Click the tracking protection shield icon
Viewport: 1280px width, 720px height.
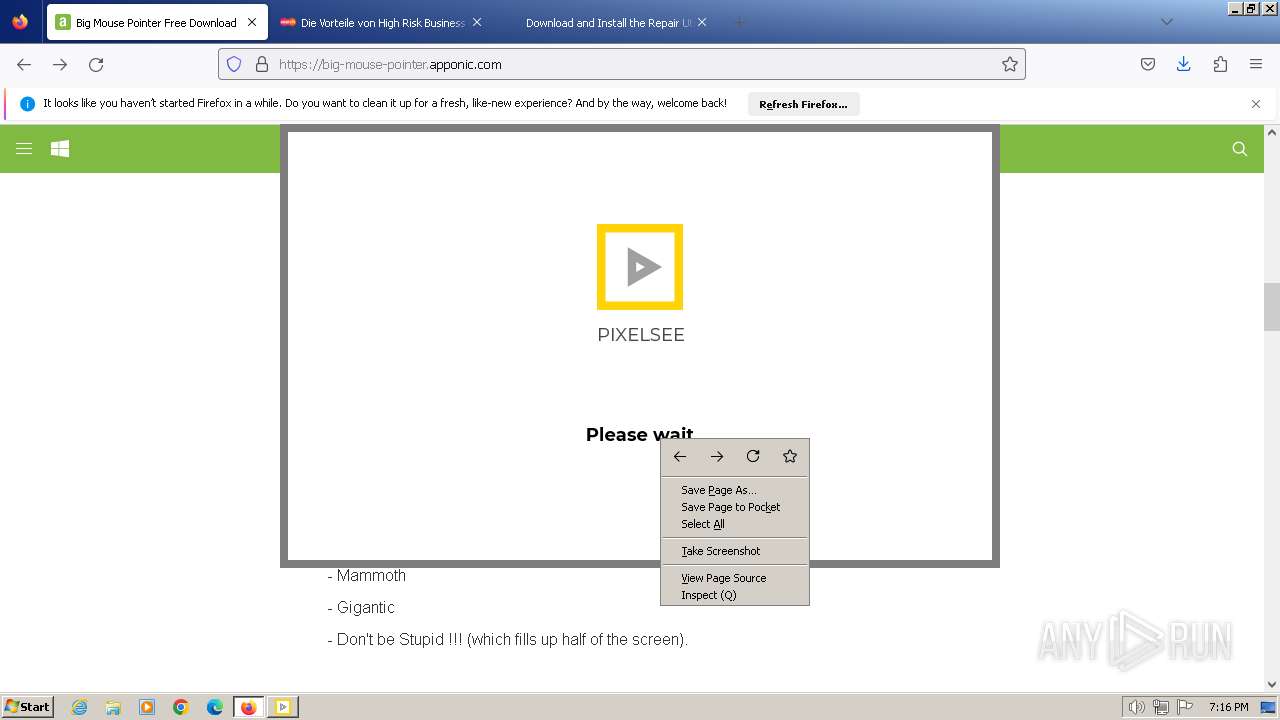pos(234,64)
